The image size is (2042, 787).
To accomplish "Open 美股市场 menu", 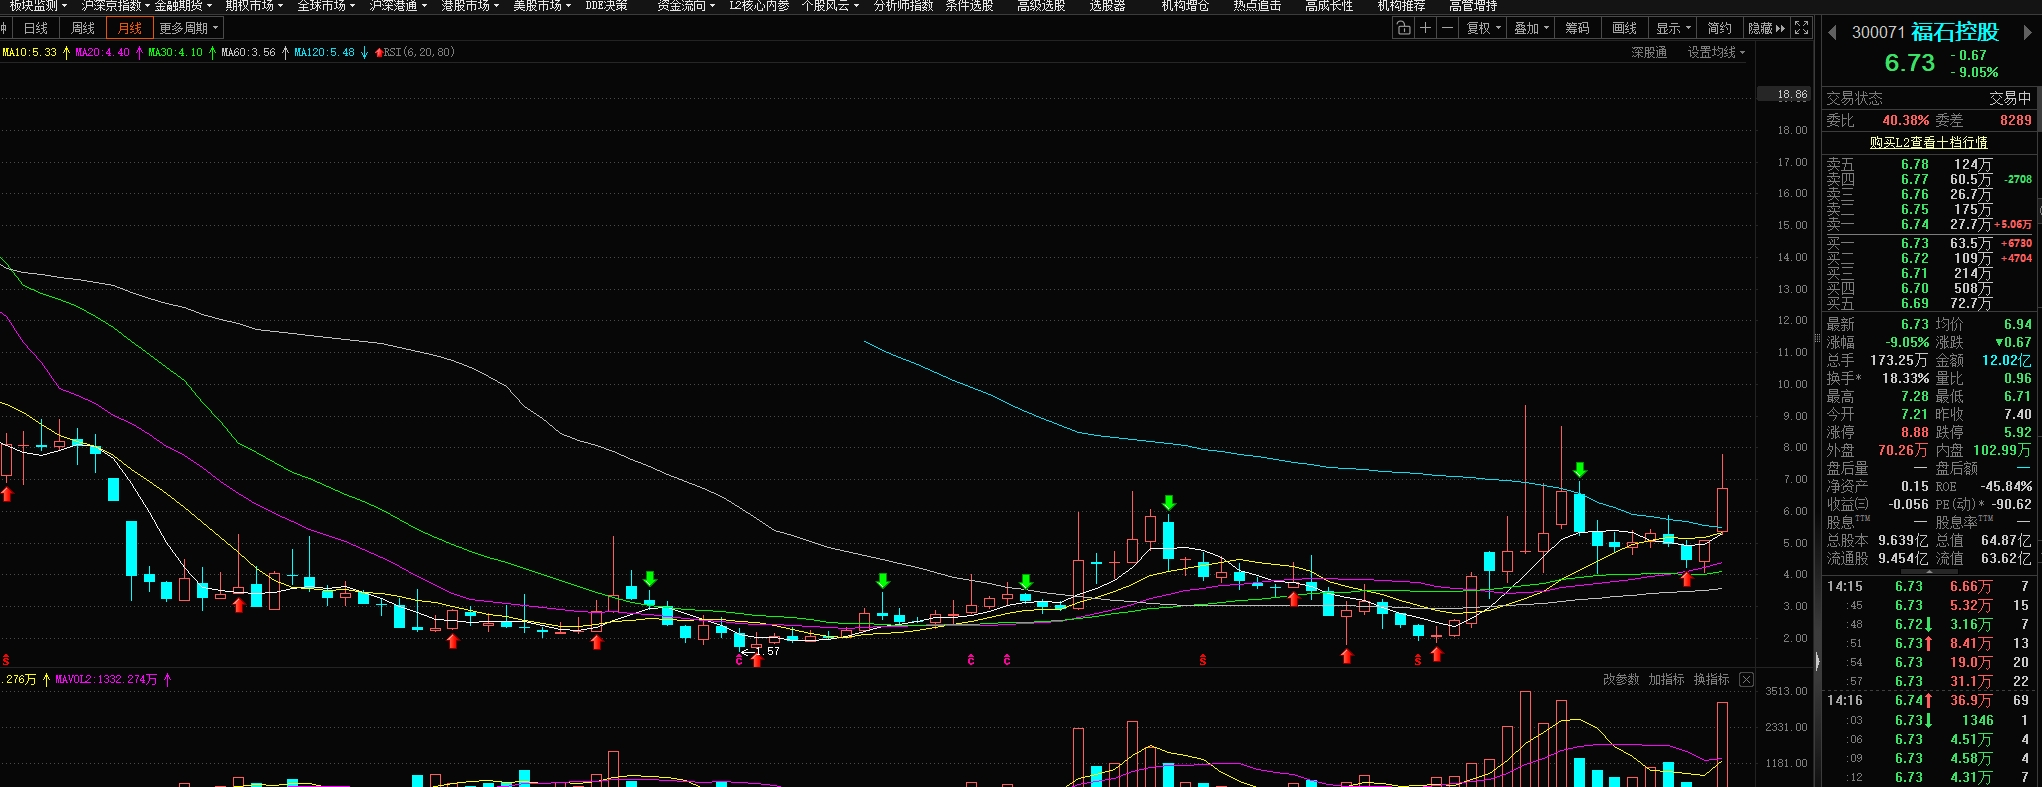I will coord(542,6).
